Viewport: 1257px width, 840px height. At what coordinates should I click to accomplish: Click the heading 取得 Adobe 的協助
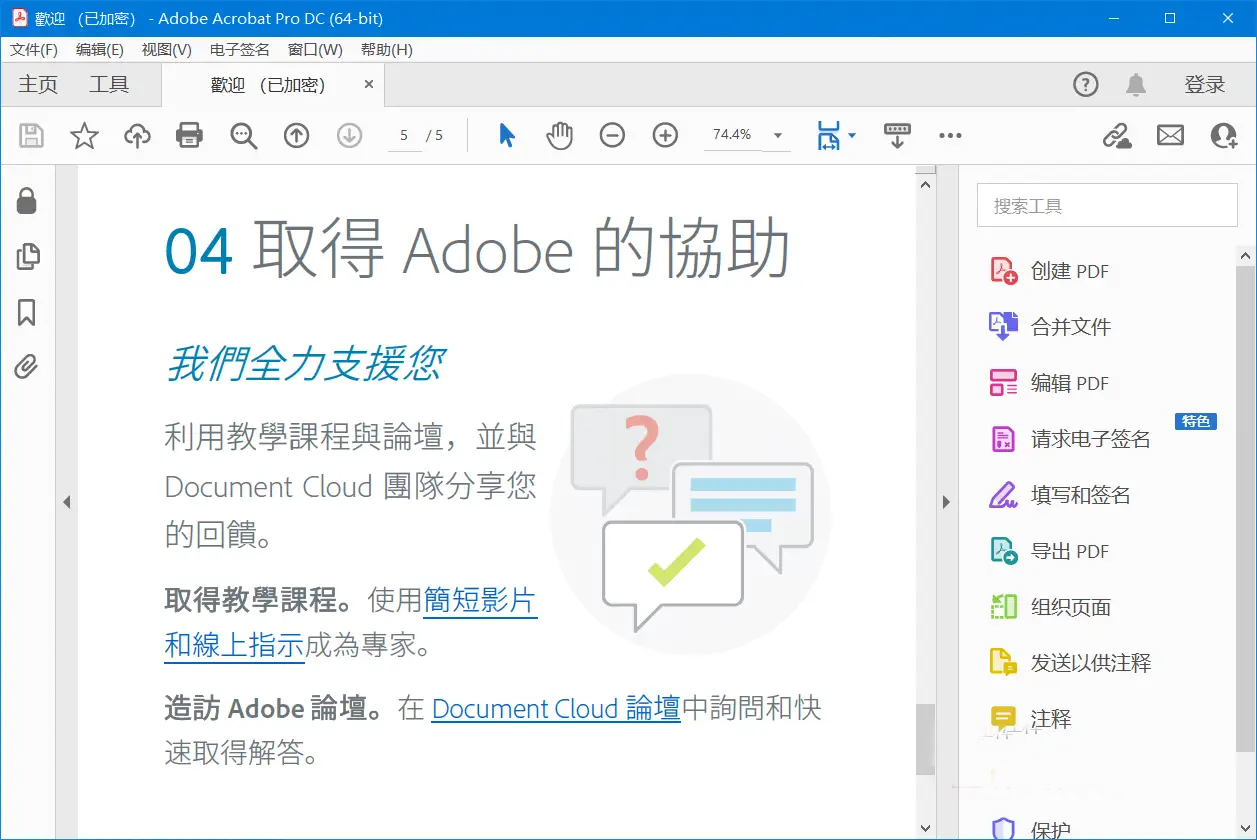tap(521, 249)
